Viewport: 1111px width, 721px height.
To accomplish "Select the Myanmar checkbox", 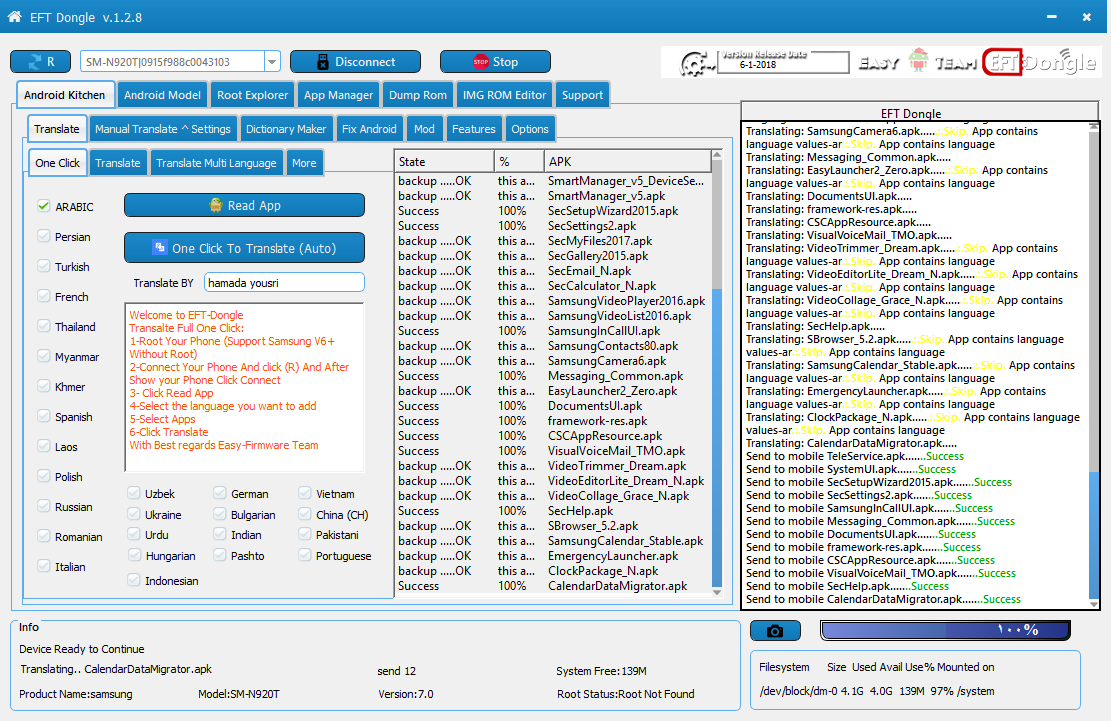I will [x=44, y=356].
